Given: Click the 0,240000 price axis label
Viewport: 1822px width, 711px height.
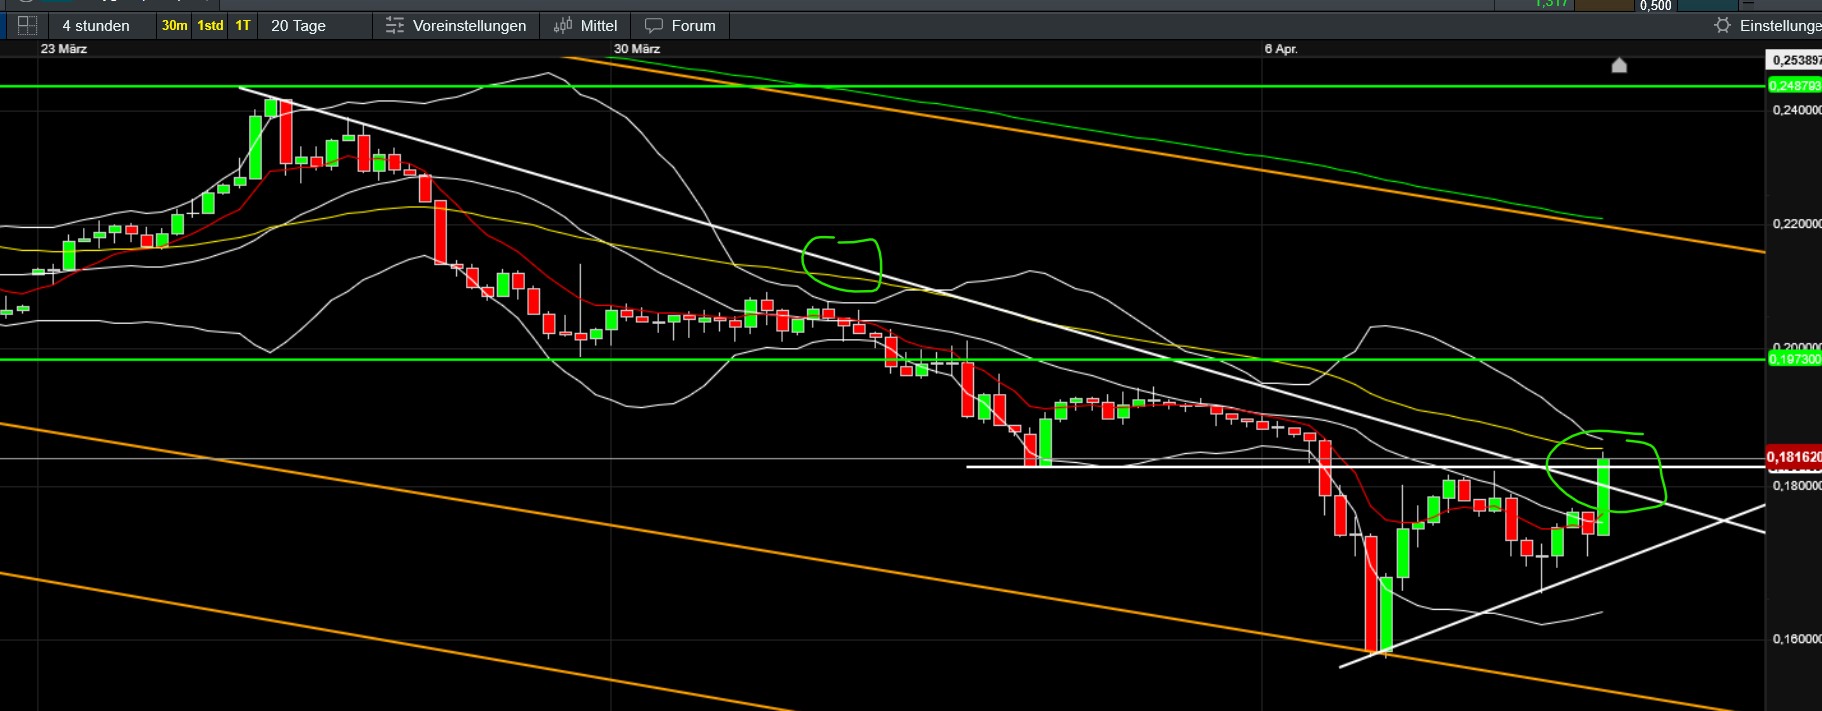Looking at the screenshot, I should pyautogui.click(x=1796, y=110).
